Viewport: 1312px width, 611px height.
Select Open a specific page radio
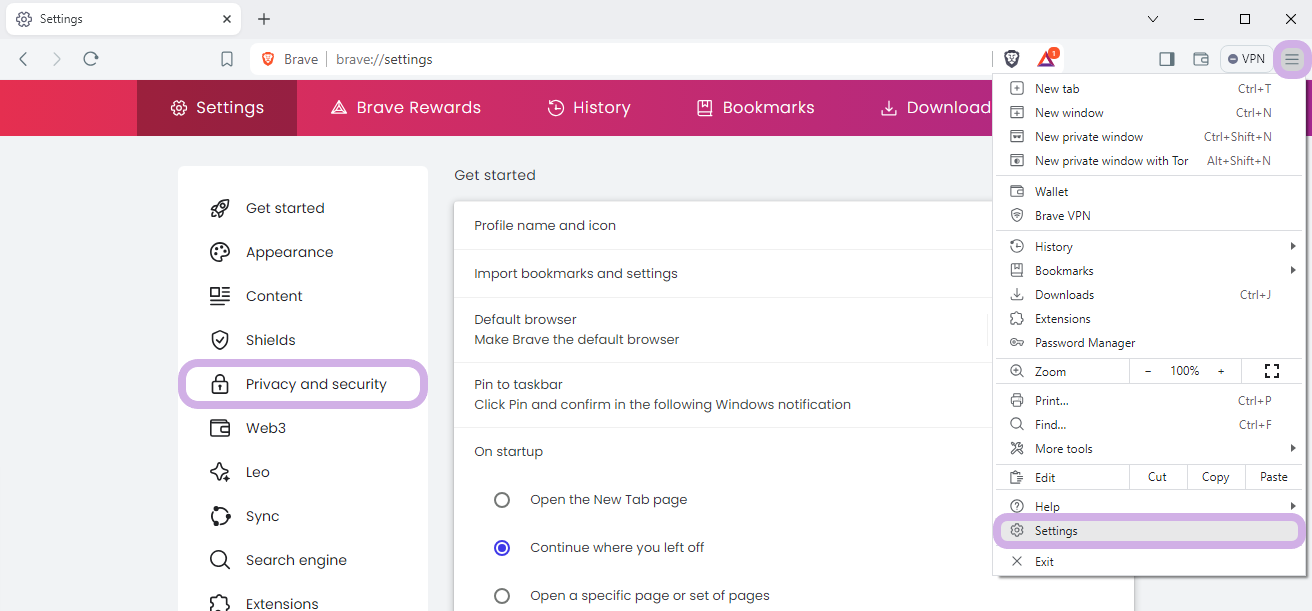click(x=502, y=596)
